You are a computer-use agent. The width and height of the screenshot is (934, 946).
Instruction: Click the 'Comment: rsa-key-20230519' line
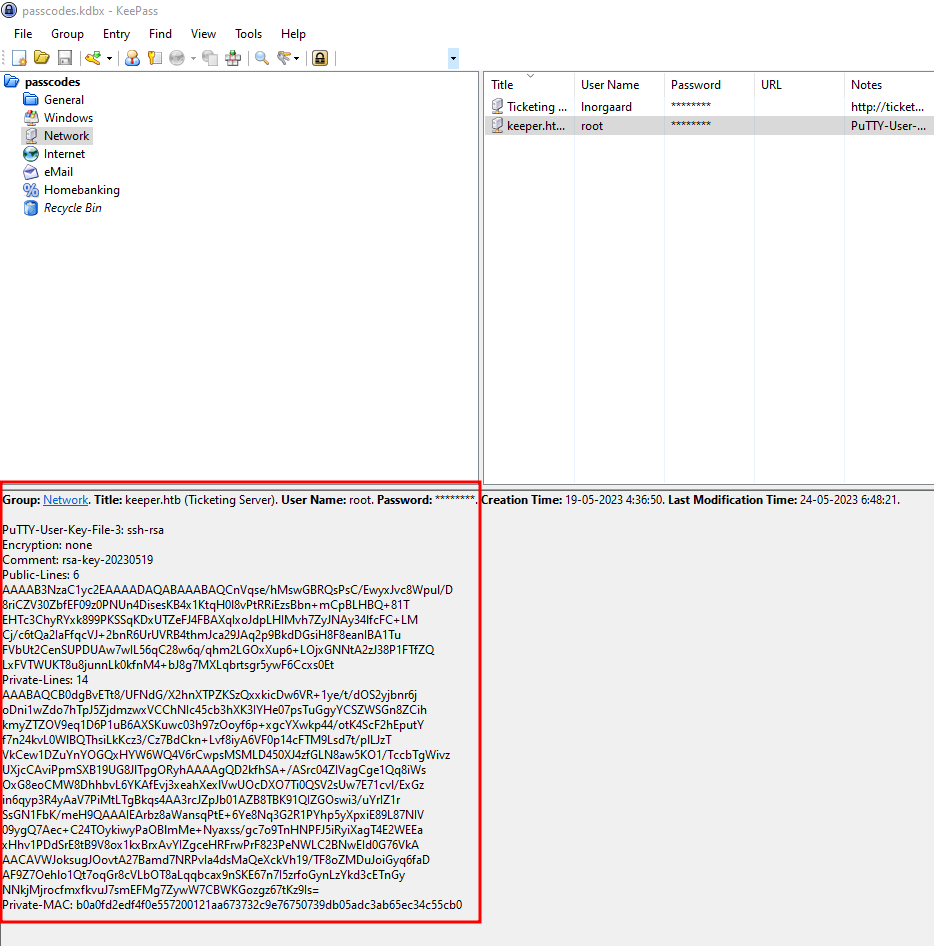tap(78, 560)
